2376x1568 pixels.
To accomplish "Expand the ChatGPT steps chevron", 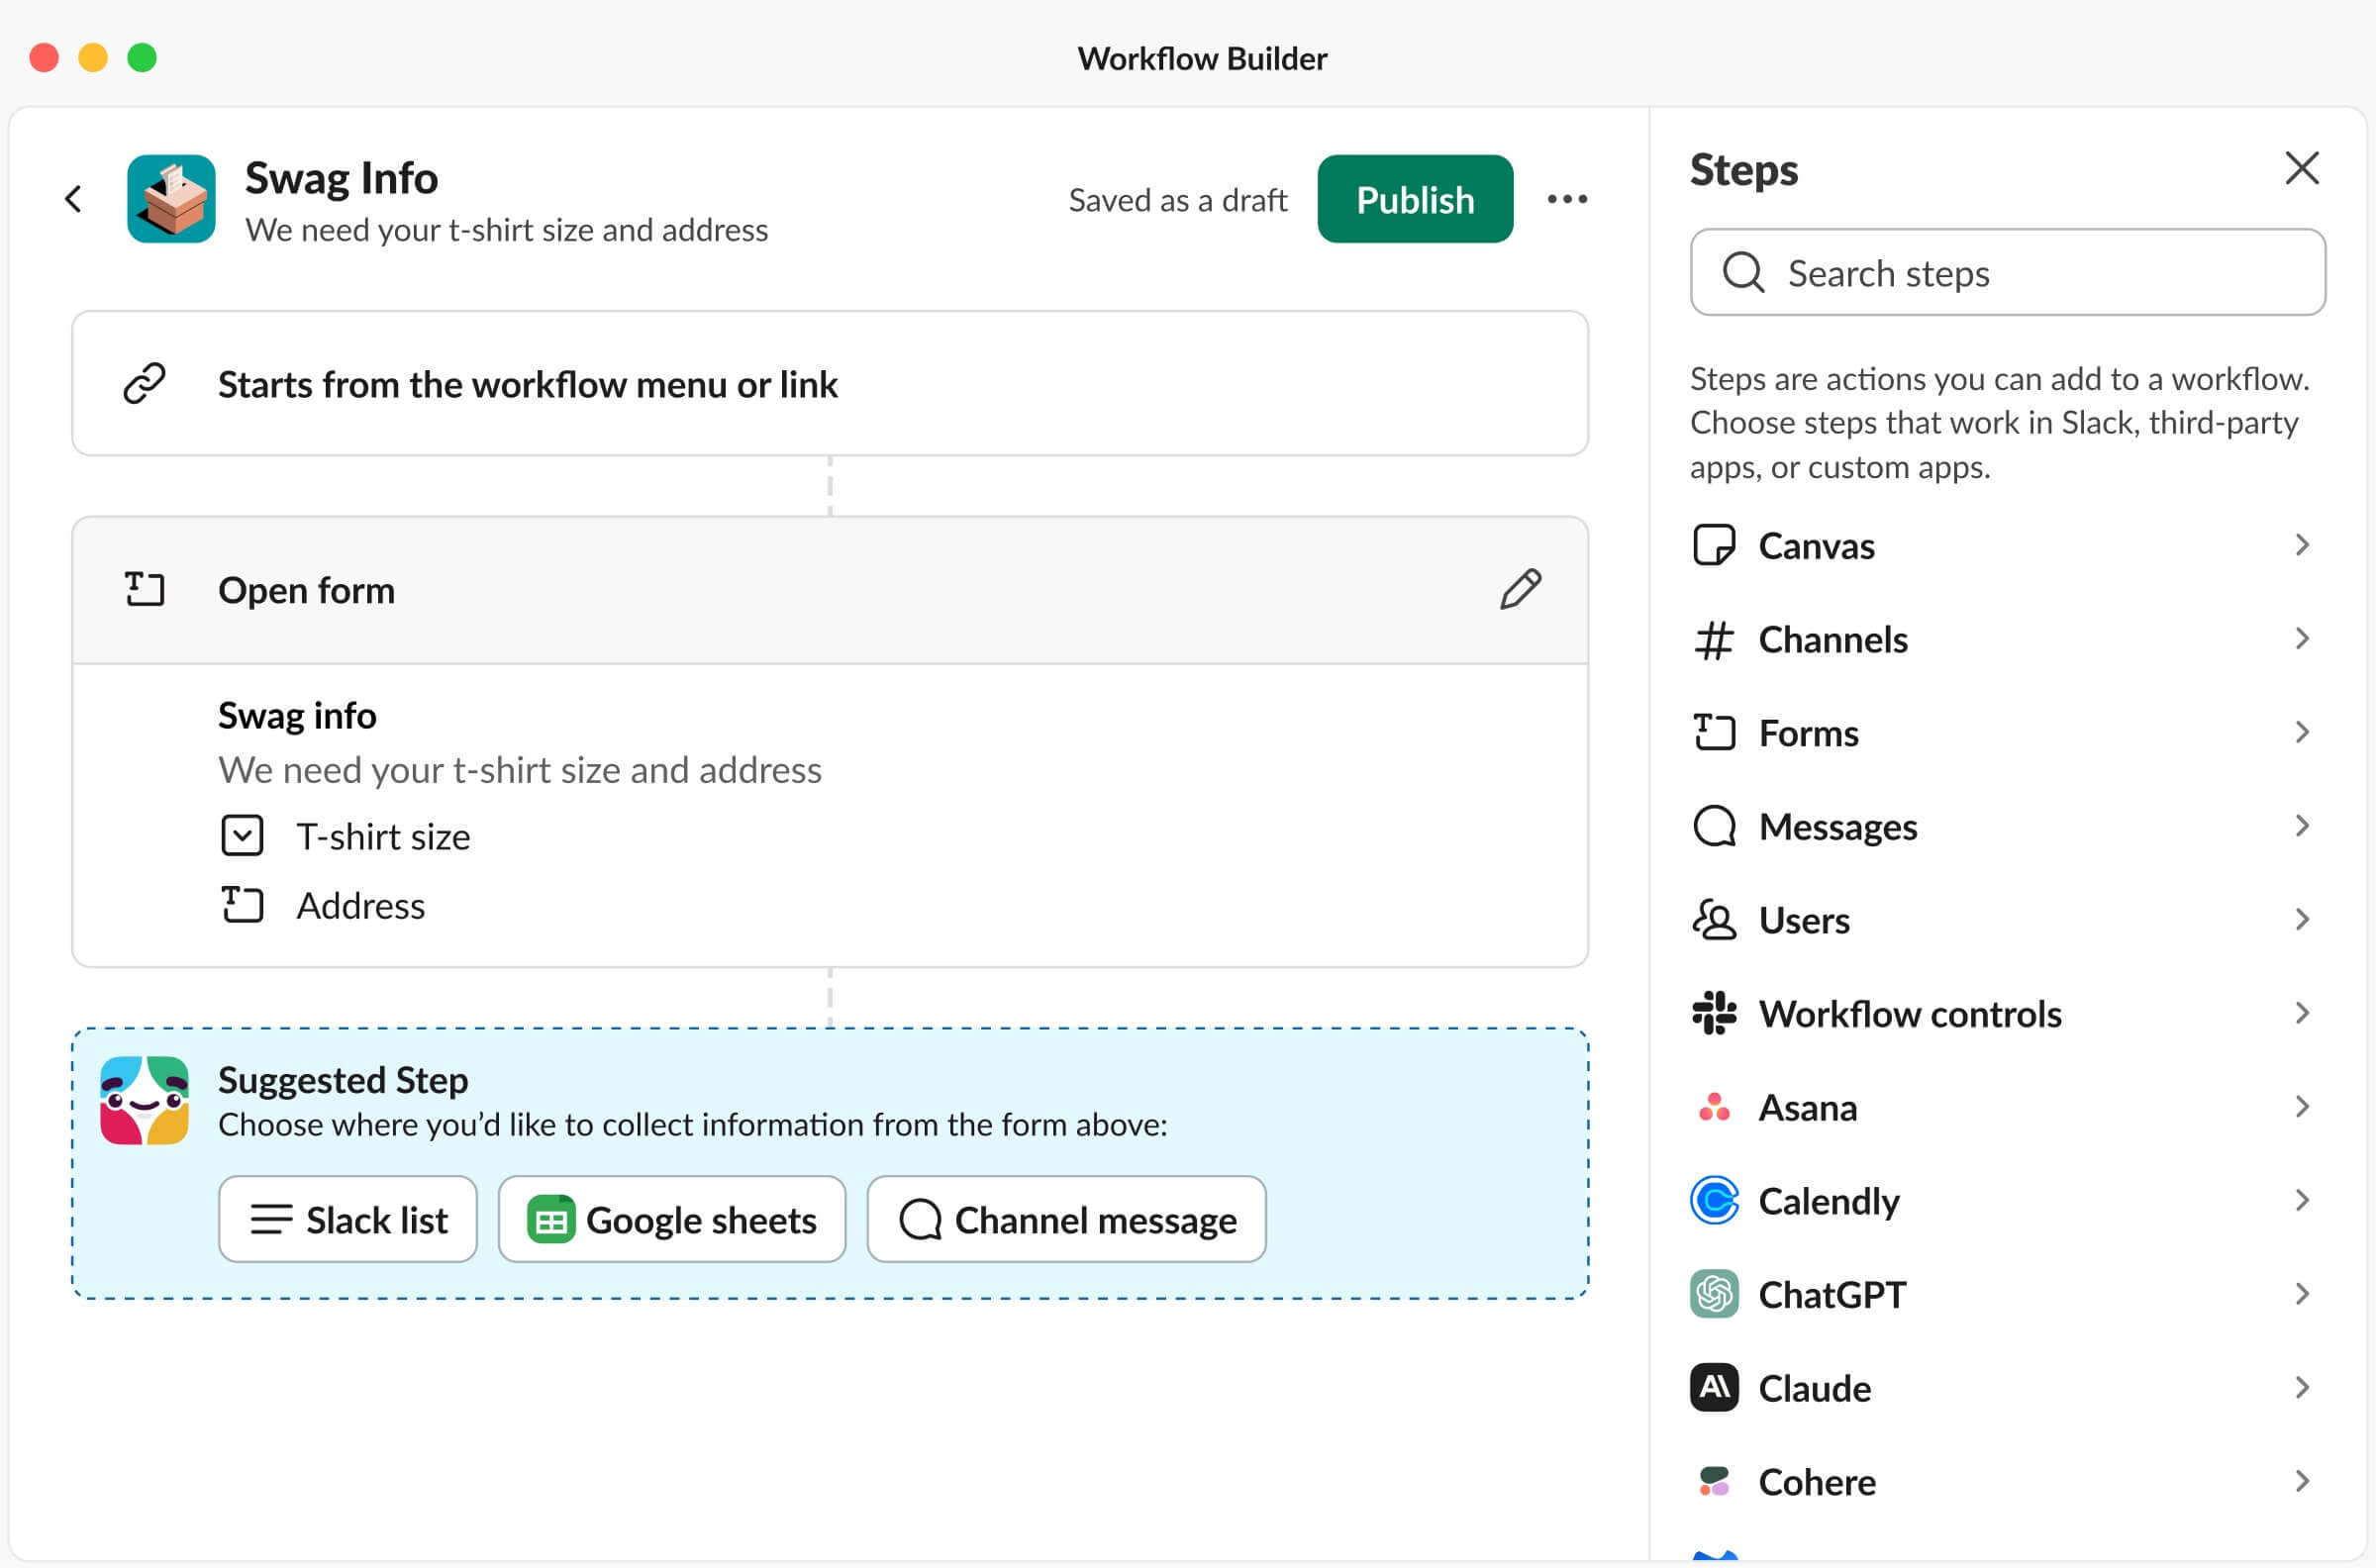I will [x=2302, y=1294].
